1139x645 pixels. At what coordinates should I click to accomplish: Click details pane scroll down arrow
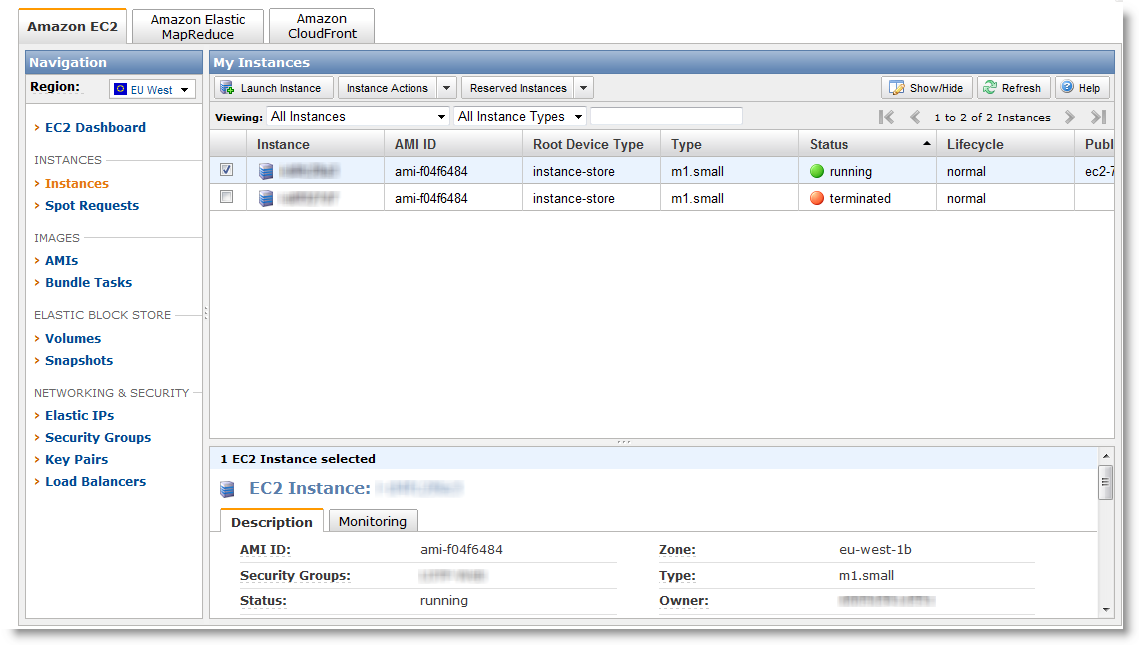[x=1106, y=610]
